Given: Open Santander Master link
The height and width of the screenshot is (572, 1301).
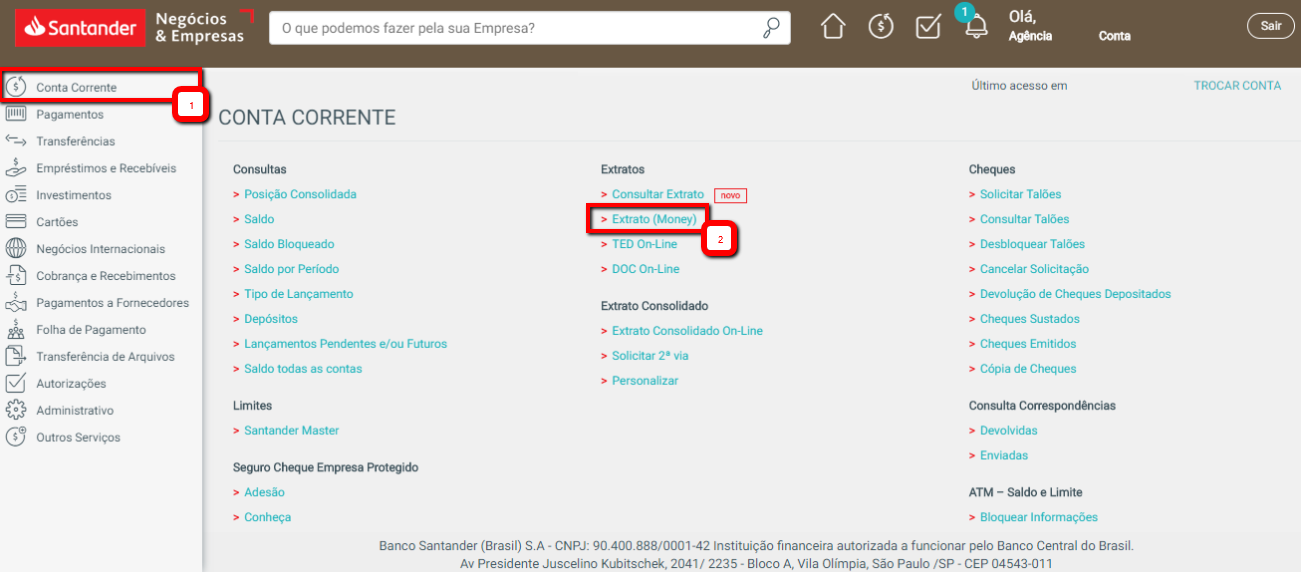Looking at the screenshot, I should (291, 431).
